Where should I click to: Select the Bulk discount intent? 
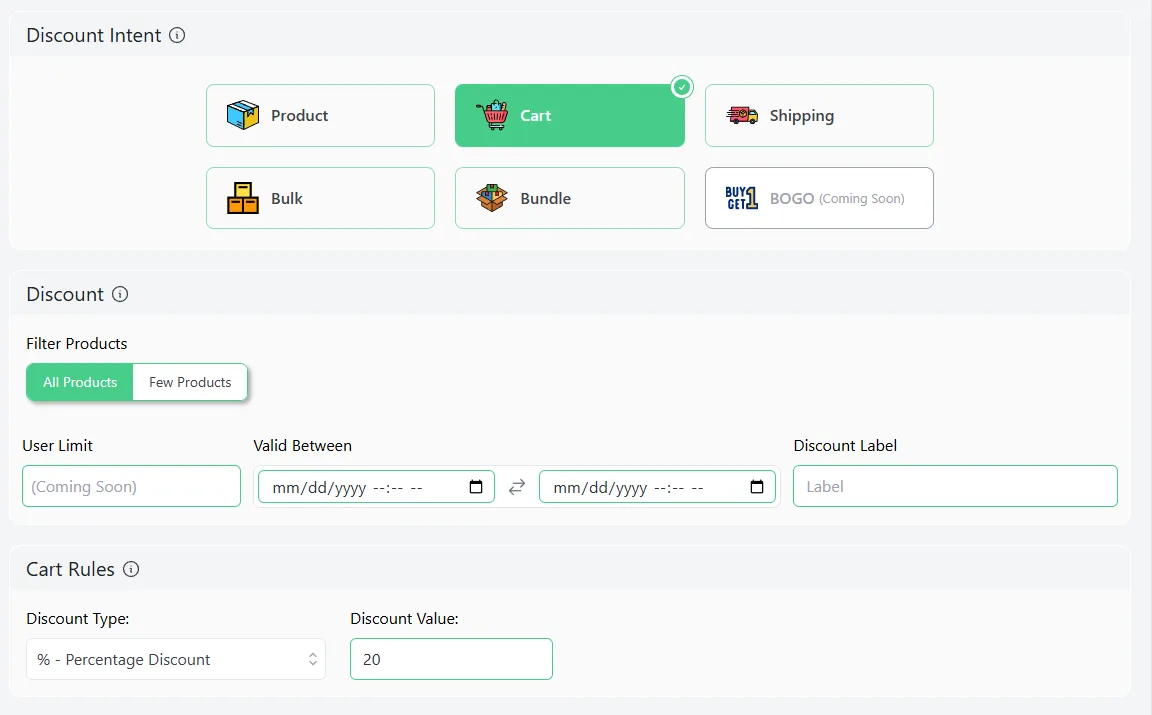[x=320, y=198]
